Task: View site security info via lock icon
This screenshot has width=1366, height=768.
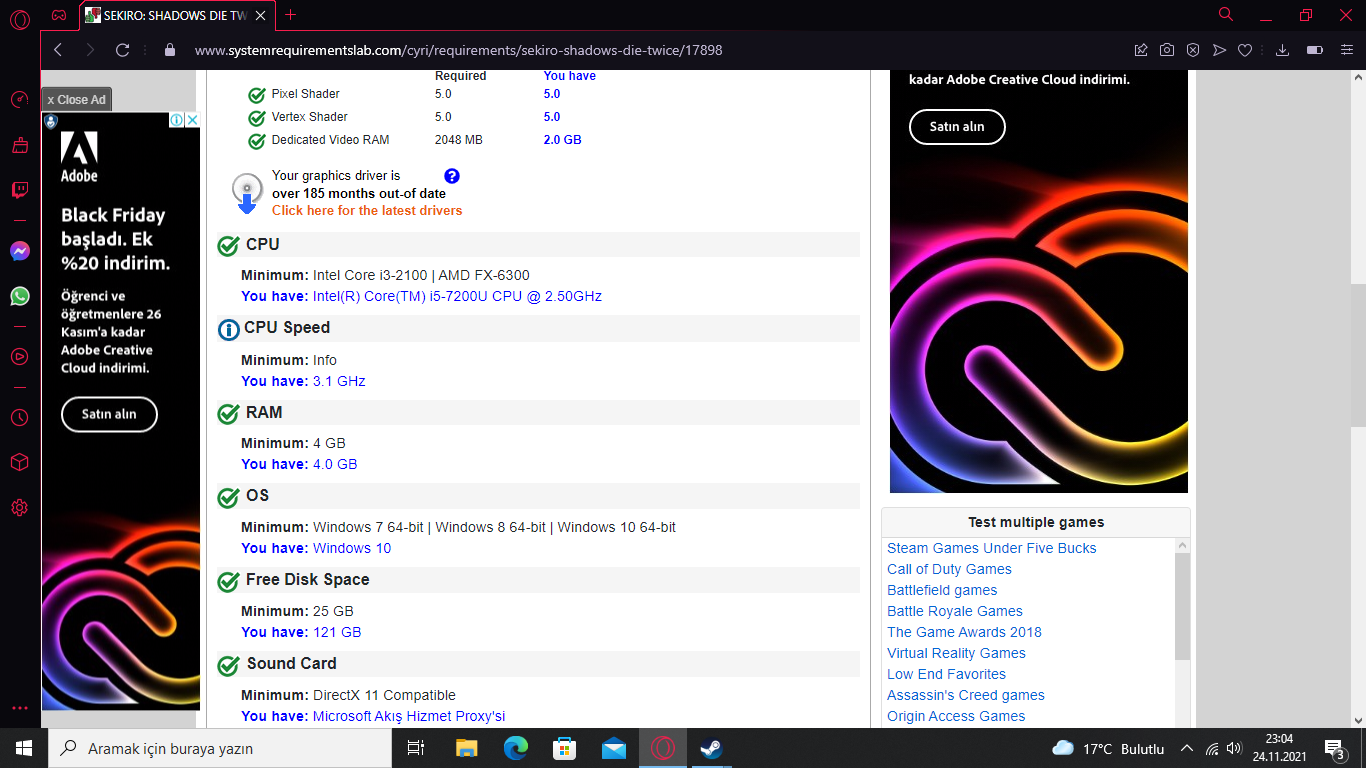Action: pyautogui.click(x=169, y=50)
